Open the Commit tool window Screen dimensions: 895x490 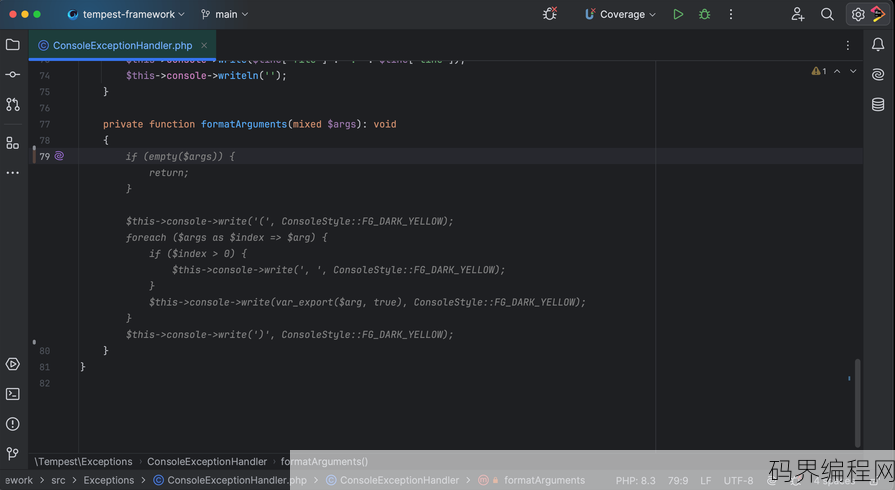[x=13, y=74]
